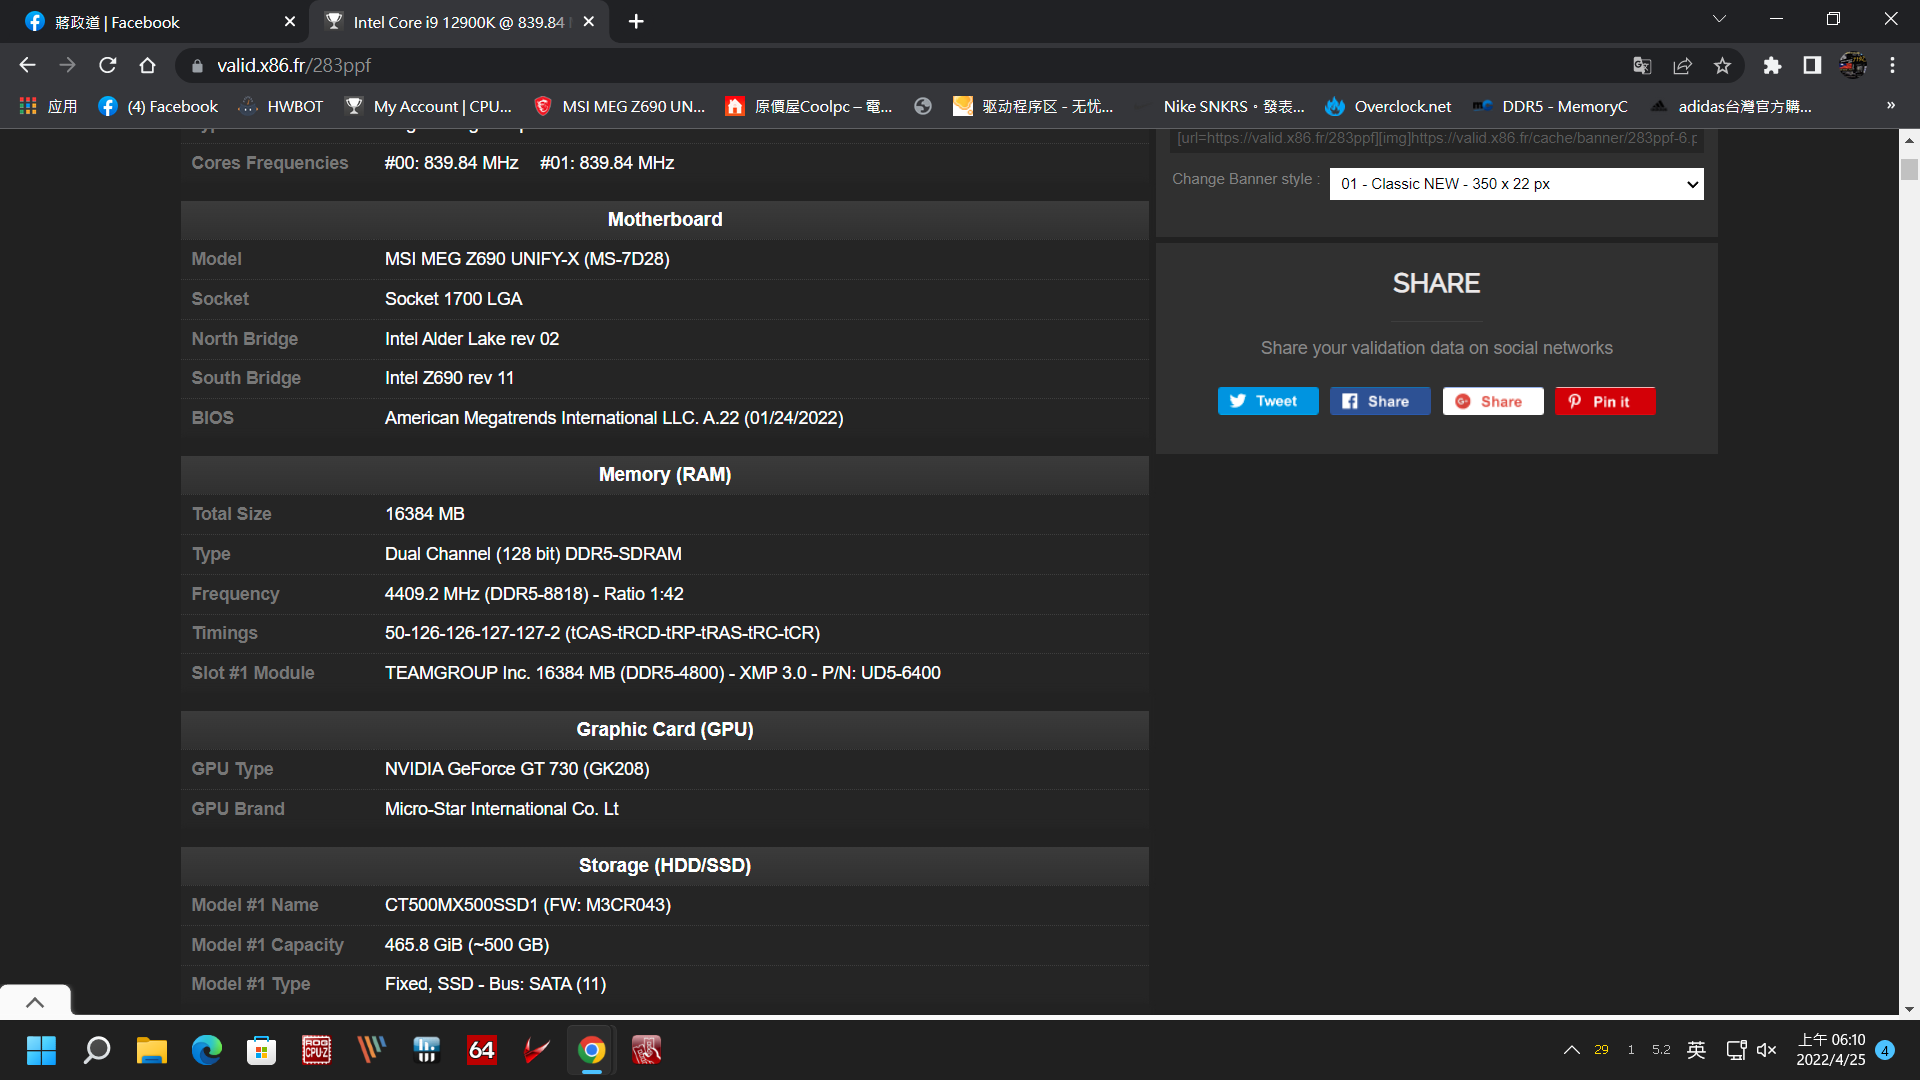Open the AIDA64 taskbar icon
The height and width of the screenshot is (1080, 1920).
point(482,1050)
